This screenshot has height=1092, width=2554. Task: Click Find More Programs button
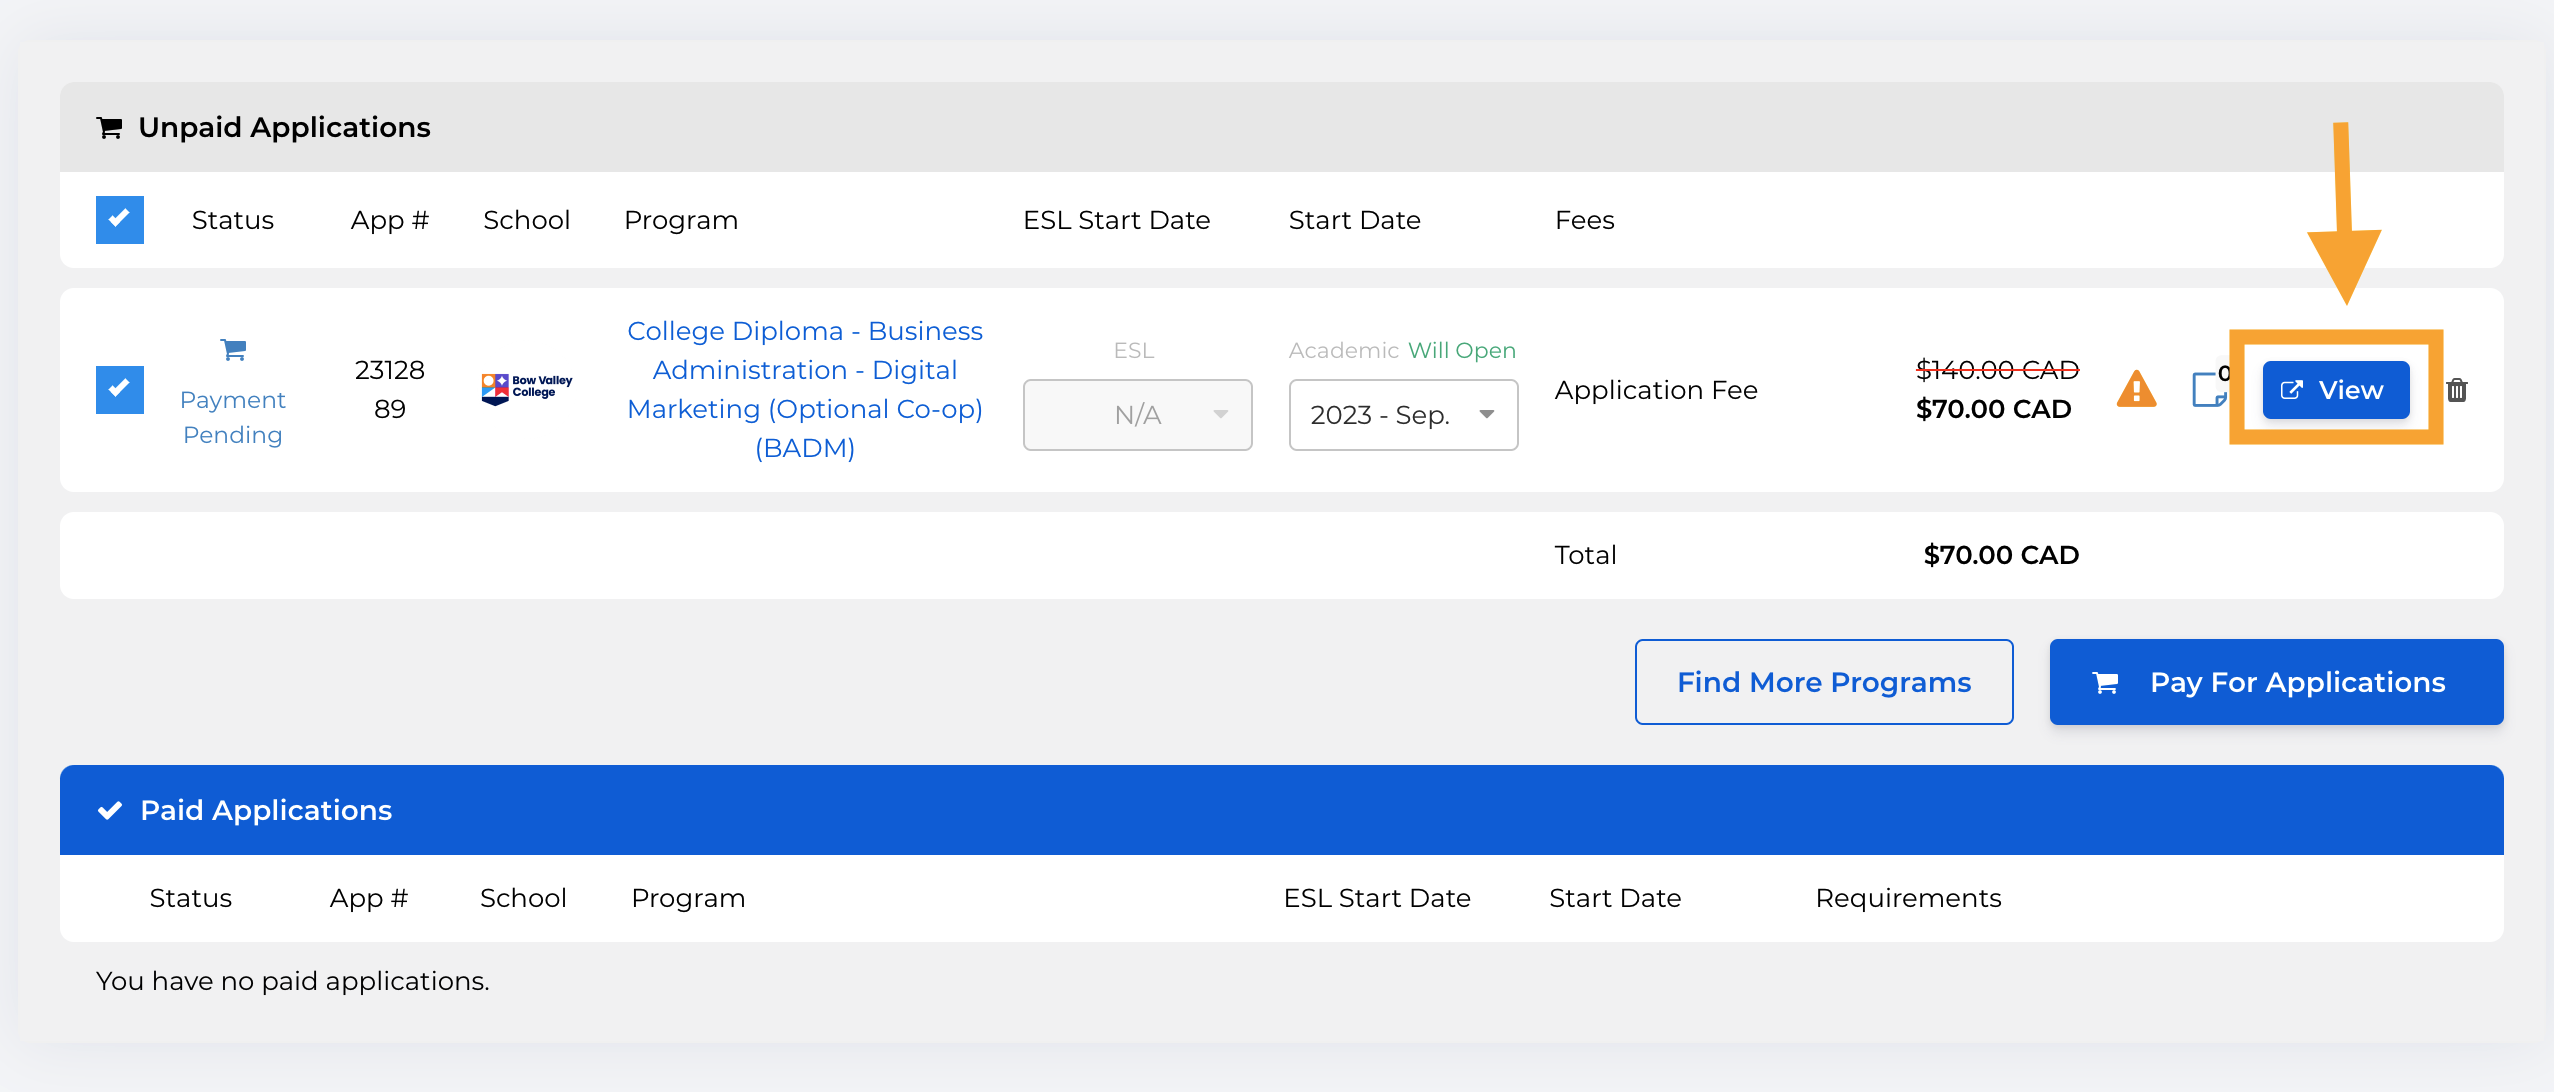(x=1823, y=682)
